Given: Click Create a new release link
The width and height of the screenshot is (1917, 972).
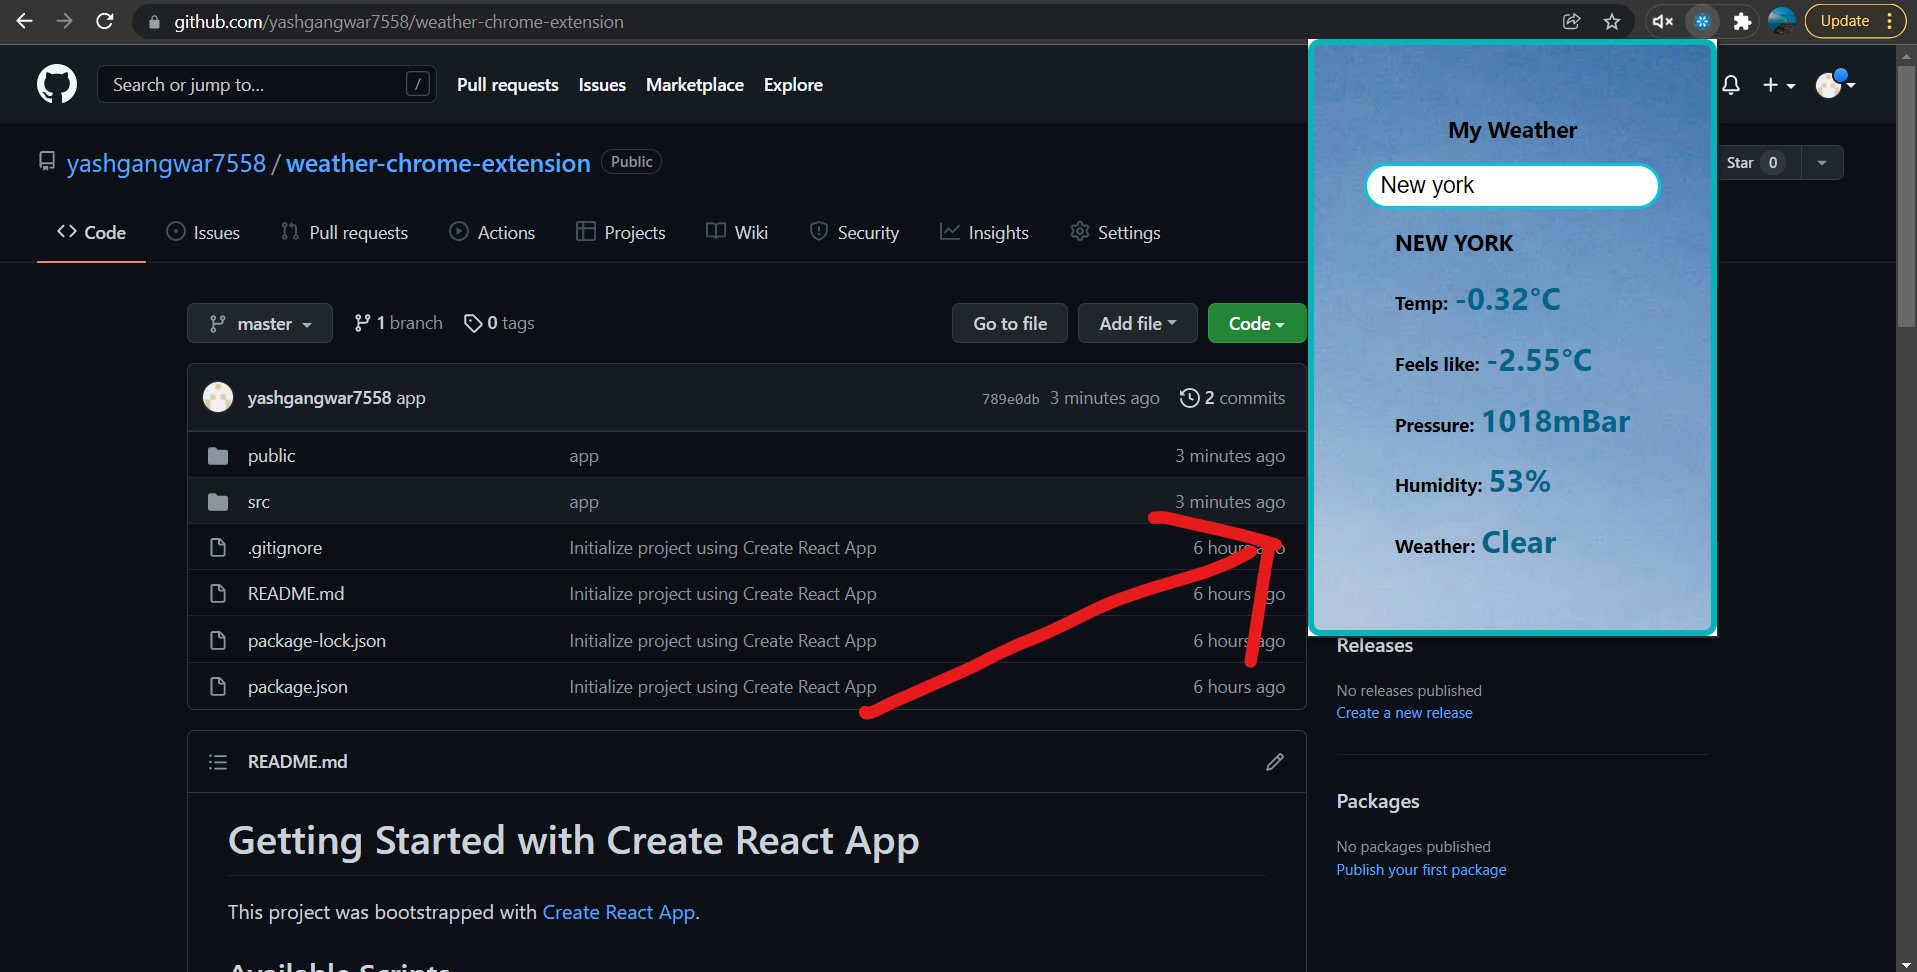Looking at the screenshot, I should pyautogui.click(x=1404, y=713).
